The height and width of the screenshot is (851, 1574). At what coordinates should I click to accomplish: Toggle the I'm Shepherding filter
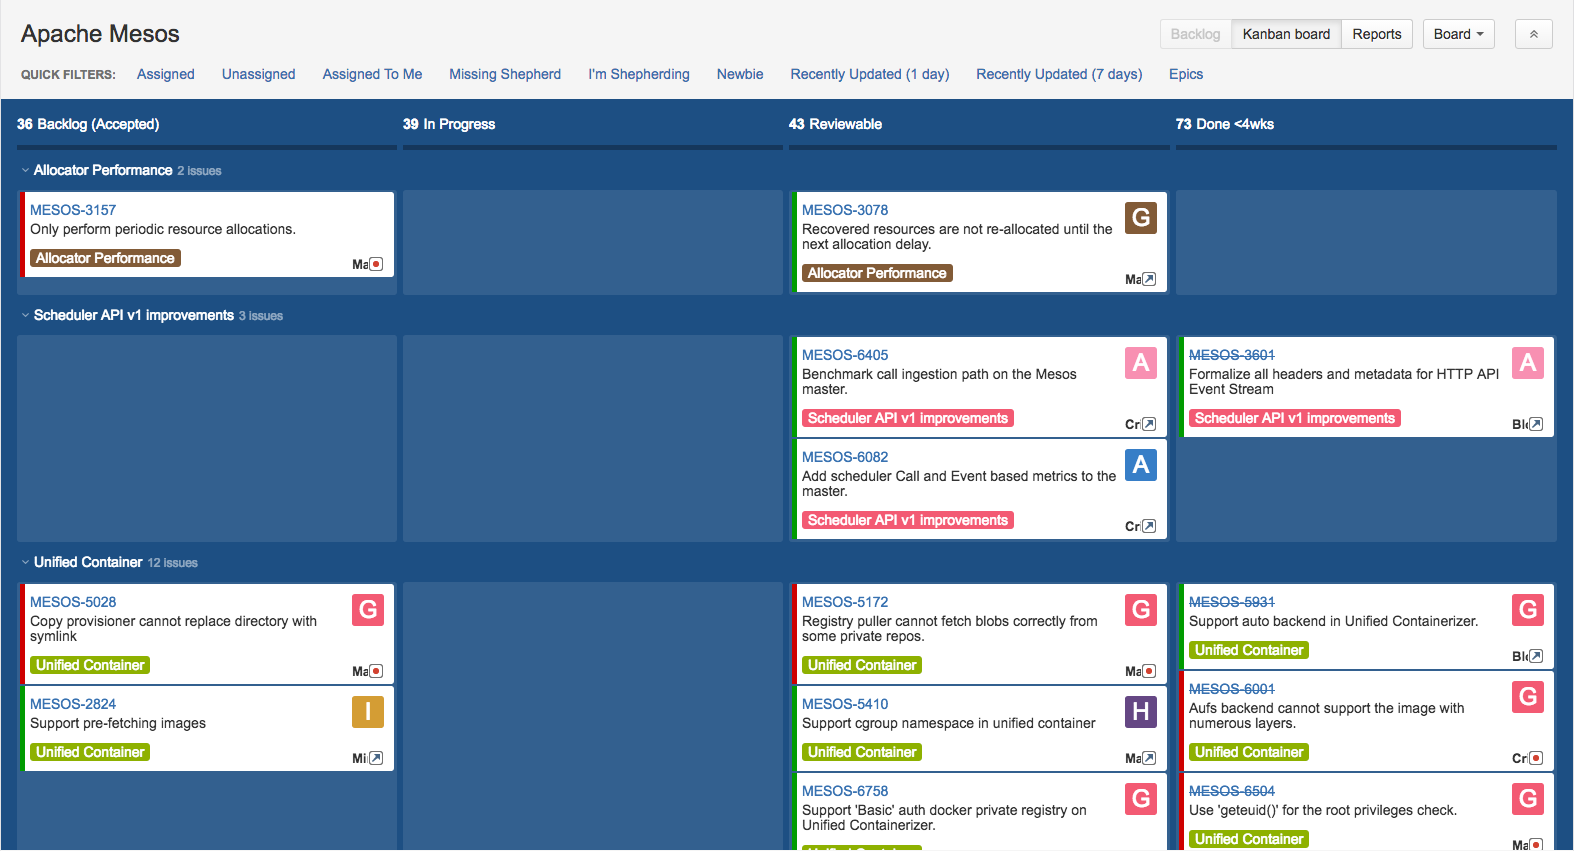click(639, 74)
